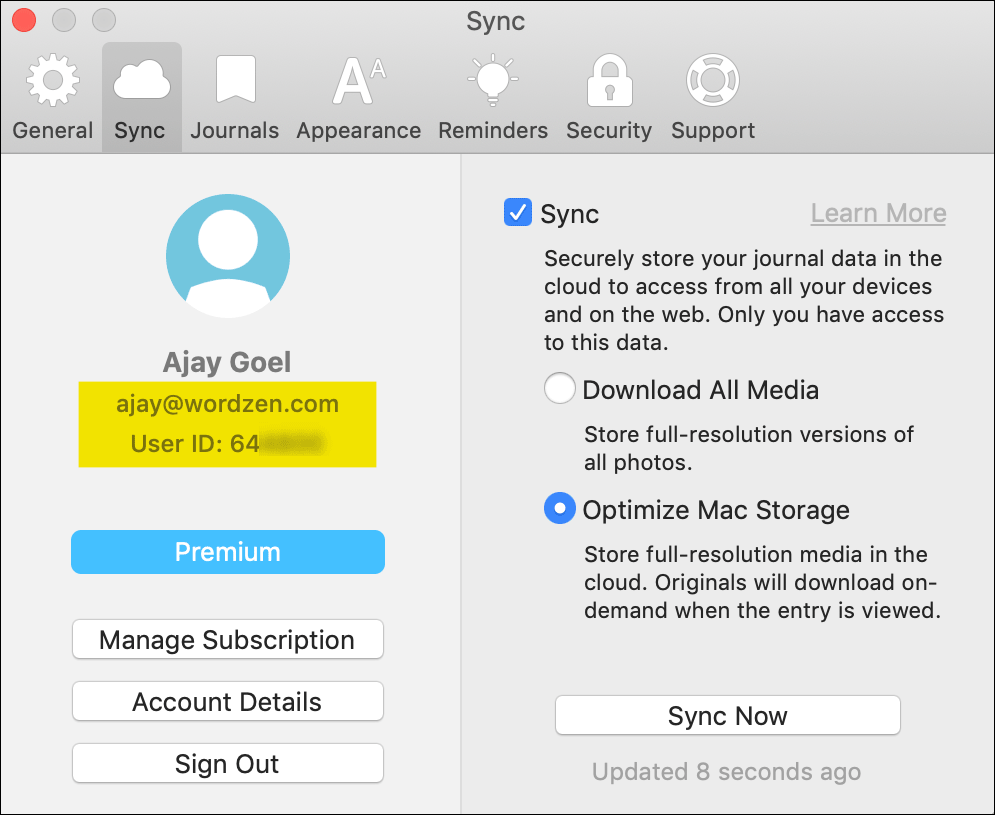Screen dimensions: 995x815
Task: Follow the Learn More link
Action: [x=878, y=213]
